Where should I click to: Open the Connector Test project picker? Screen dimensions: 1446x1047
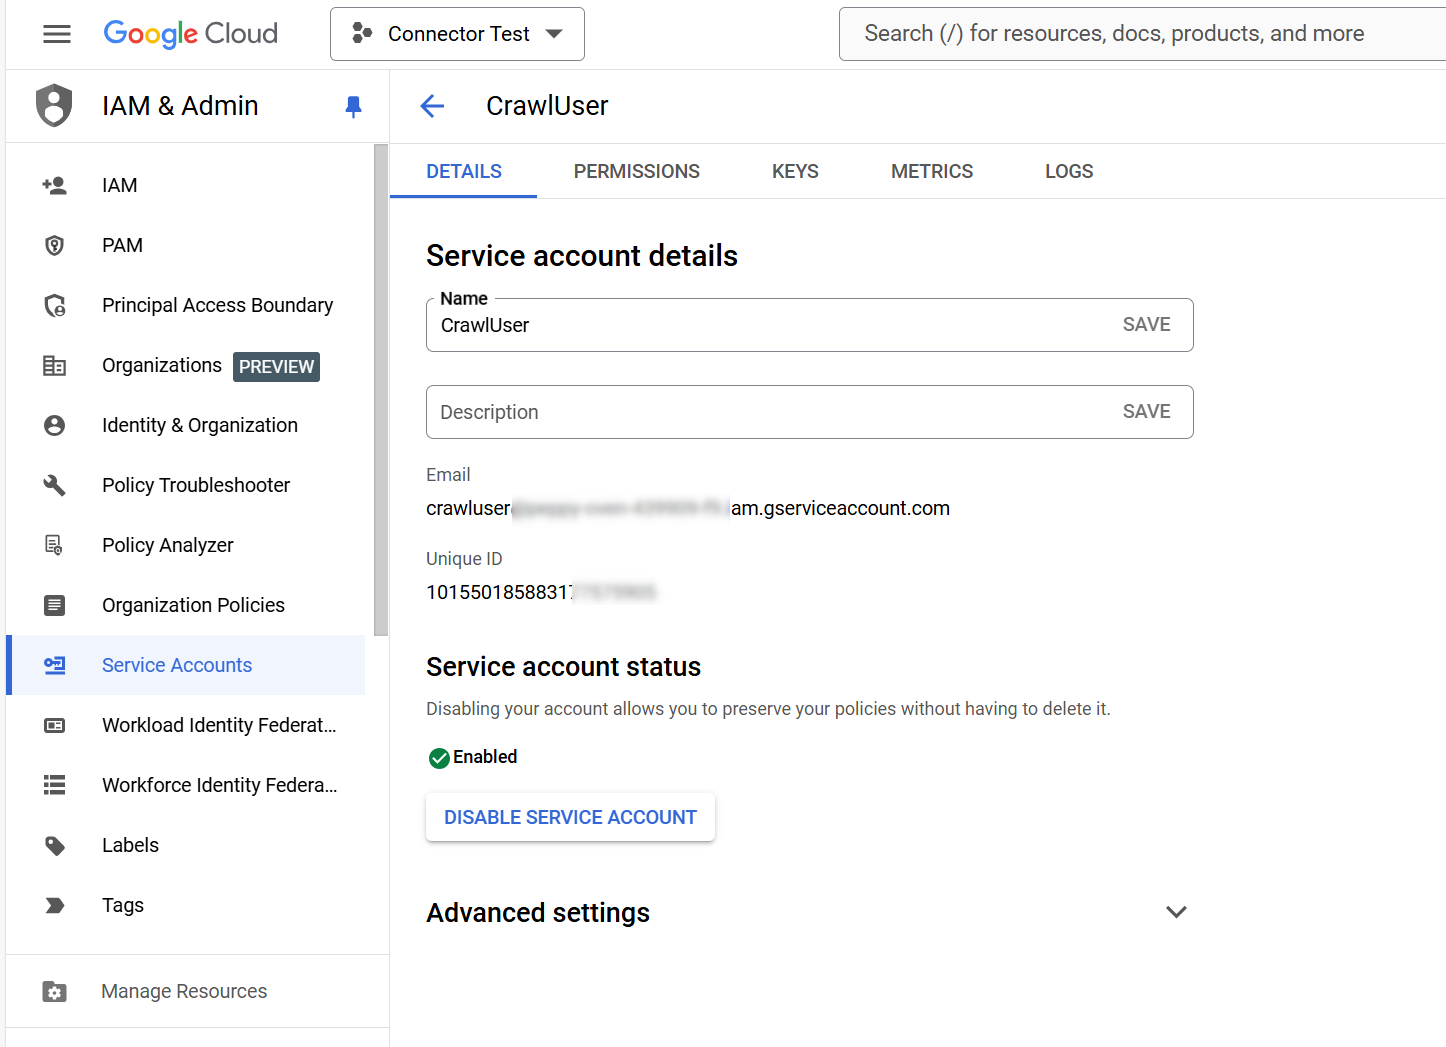click(457, 34)
